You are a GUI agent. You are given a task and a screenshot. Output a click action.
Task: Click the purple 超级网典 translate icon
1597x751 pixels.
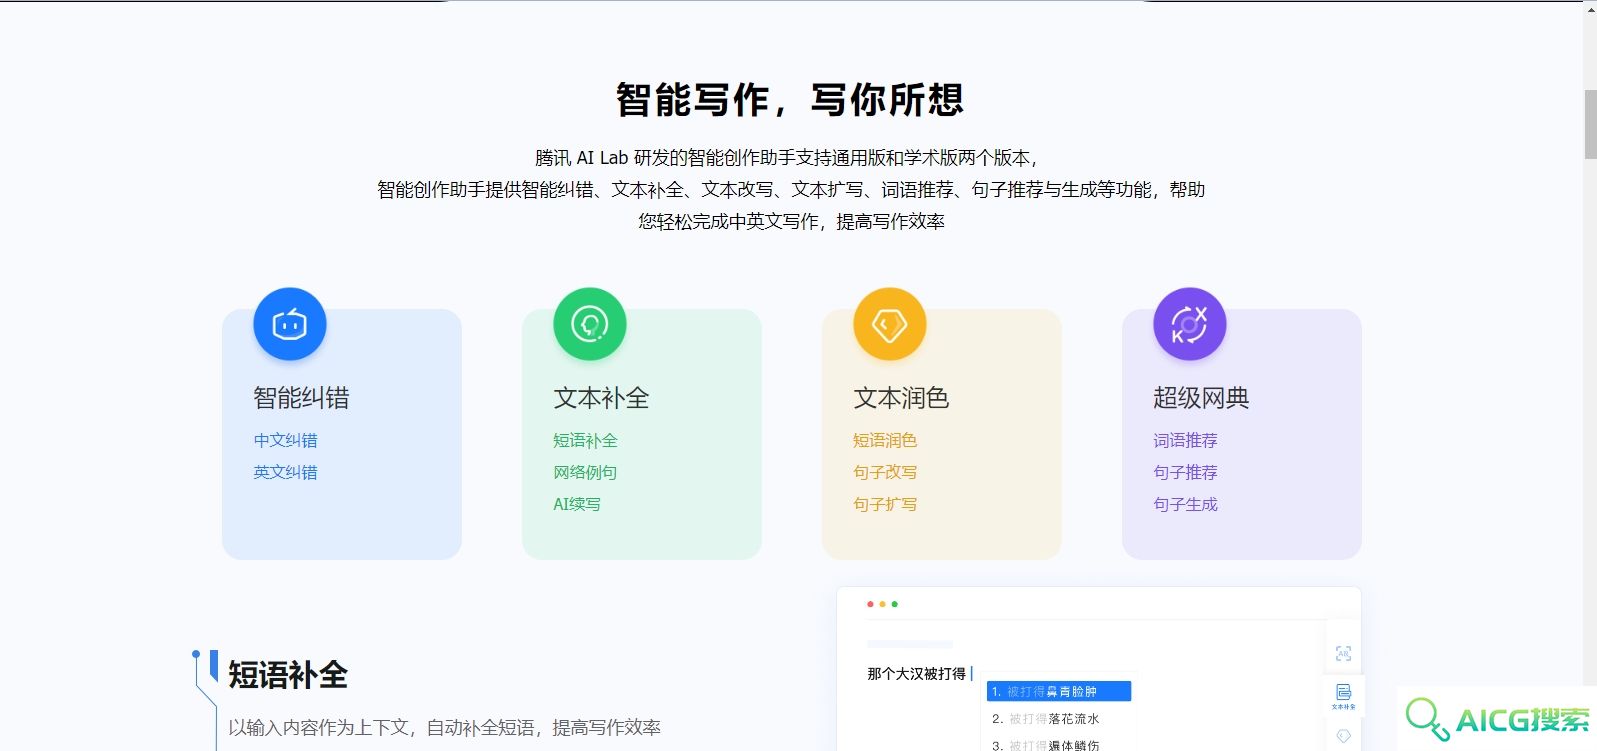pos(1190,324)
